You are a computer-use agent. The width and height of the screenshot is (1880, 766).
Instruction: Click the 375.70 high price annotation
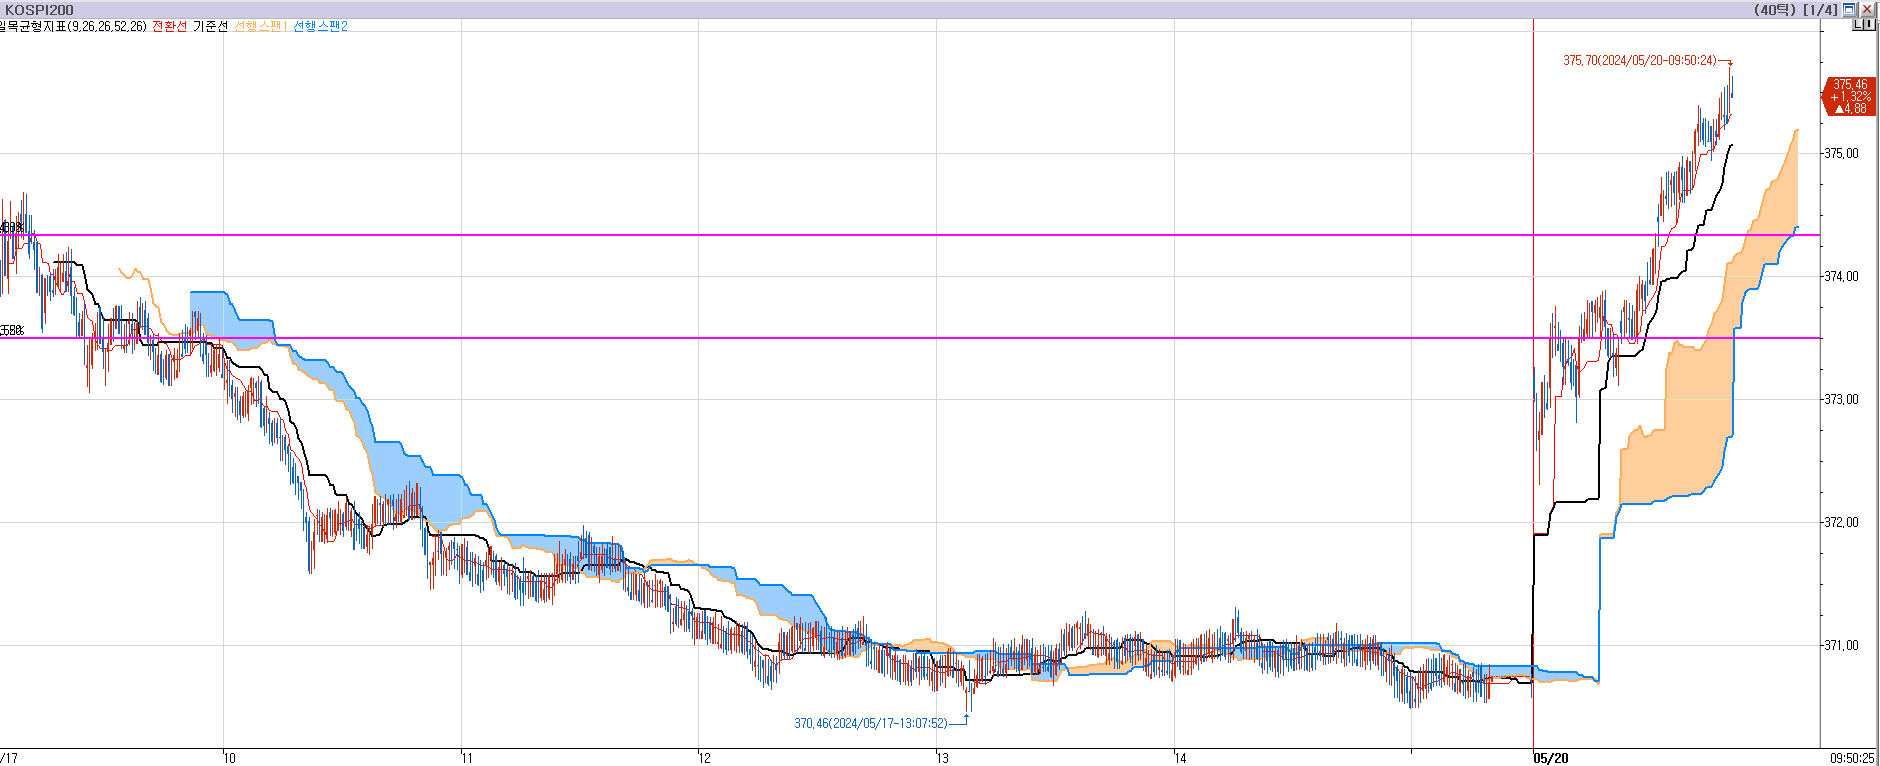1639,61
